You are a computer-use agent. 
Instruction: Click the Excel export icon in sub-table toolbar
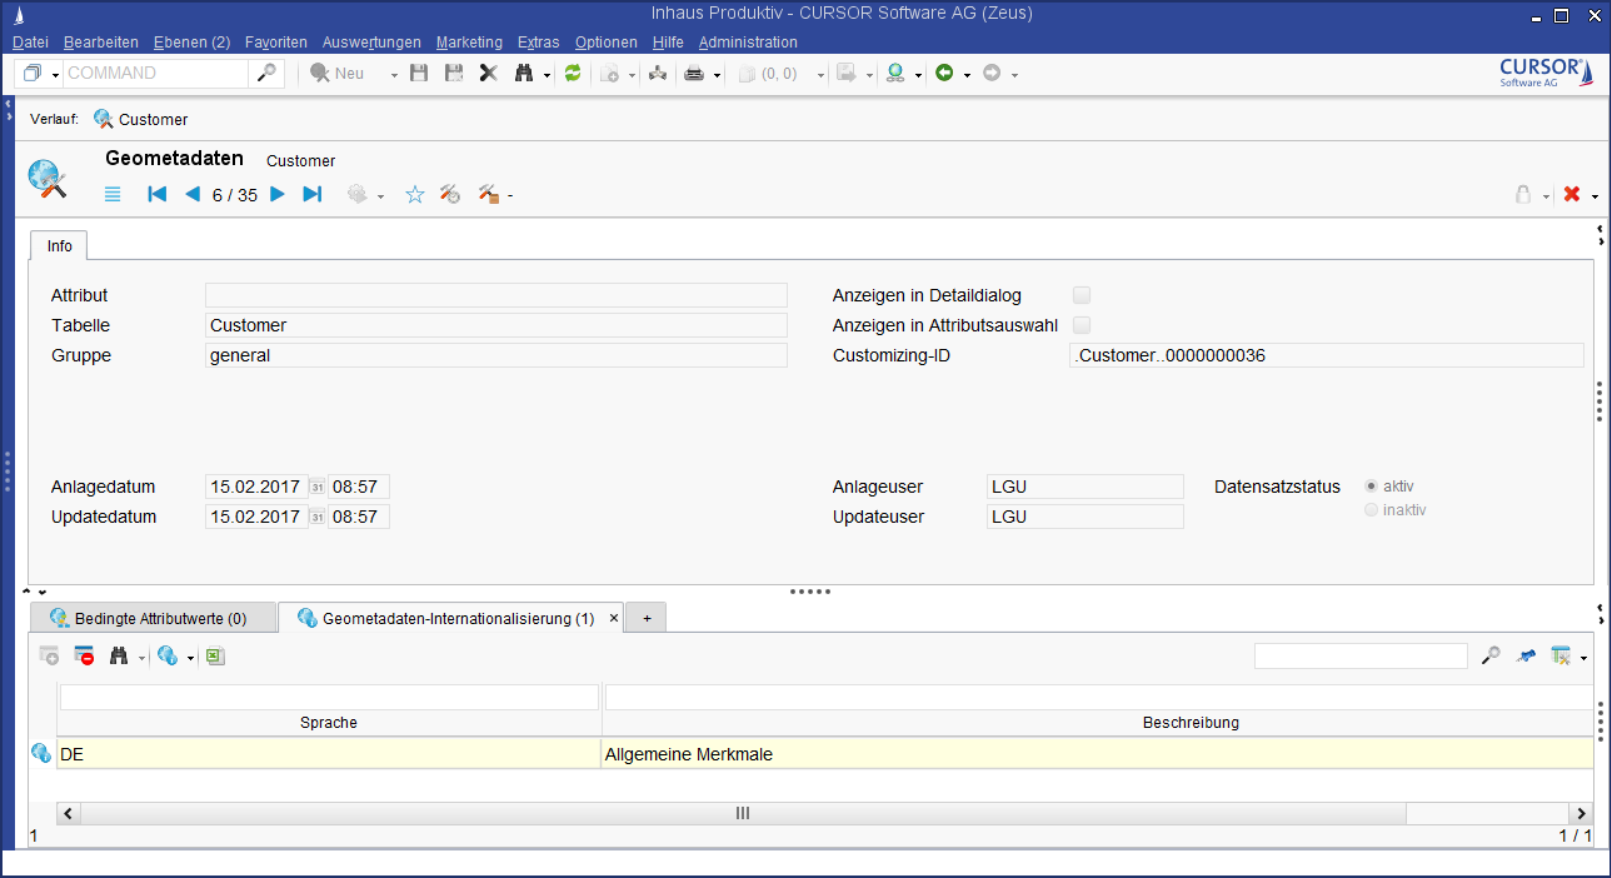pos(215,656)
